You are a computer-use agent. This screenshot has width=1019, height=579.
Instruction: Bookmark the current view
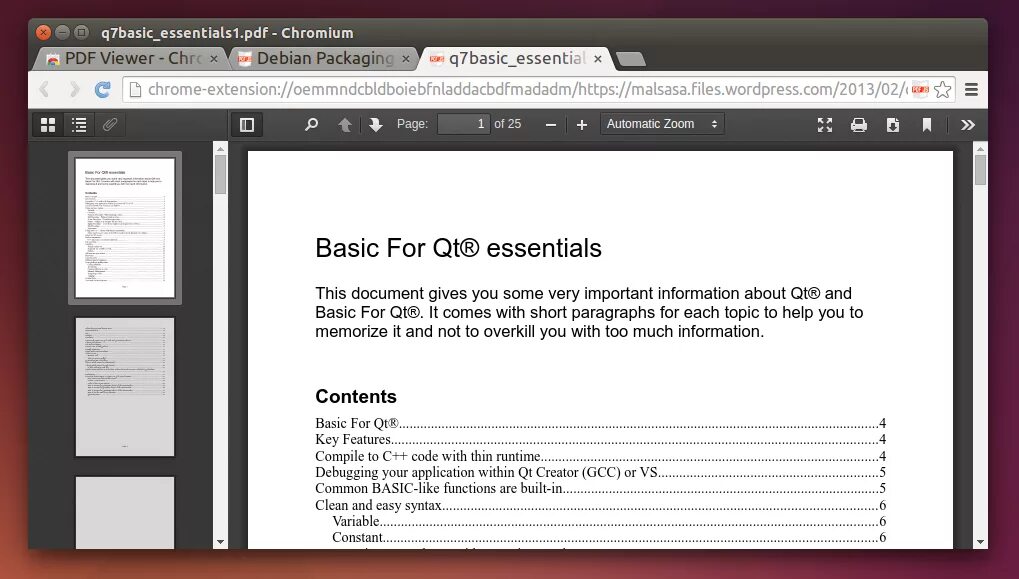(927, 125)
